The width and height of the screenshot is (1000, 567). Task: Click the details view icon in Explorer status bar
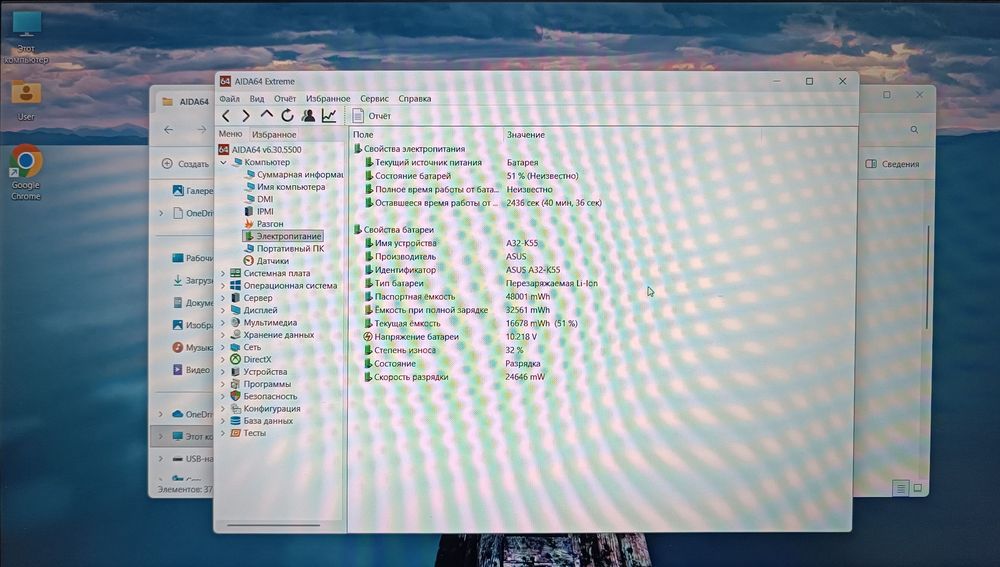click(901, 489)
